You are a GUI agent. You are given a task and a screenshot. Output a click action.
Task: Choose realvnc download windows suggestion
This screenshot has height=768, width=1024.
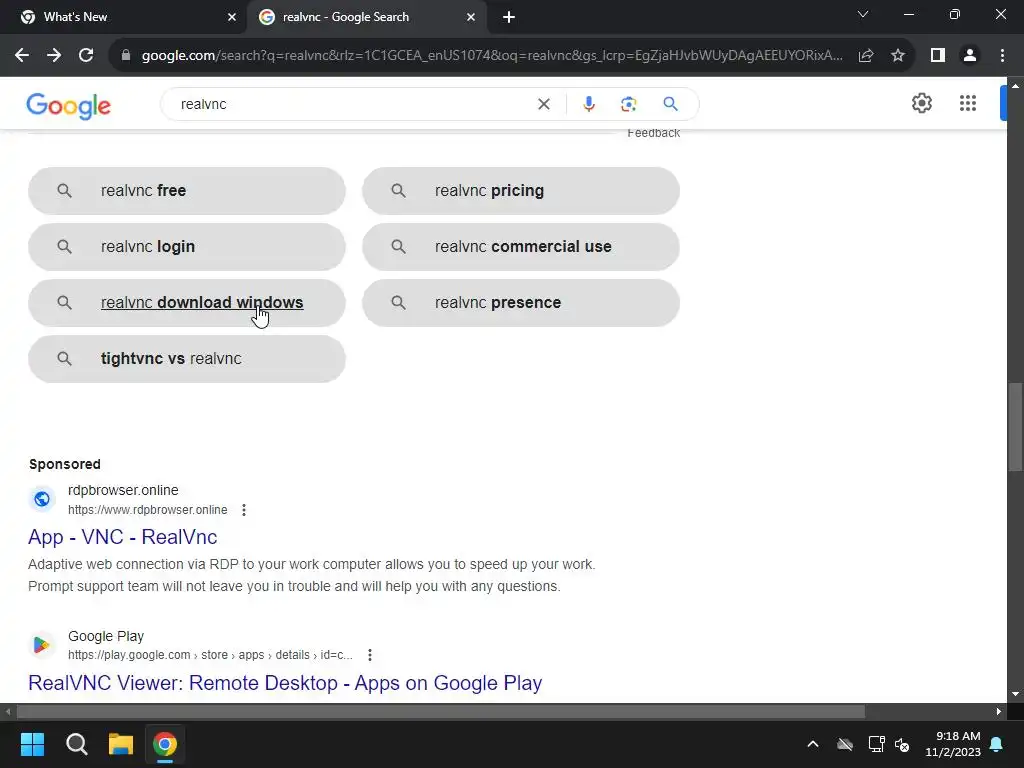(x=187, y=303)
